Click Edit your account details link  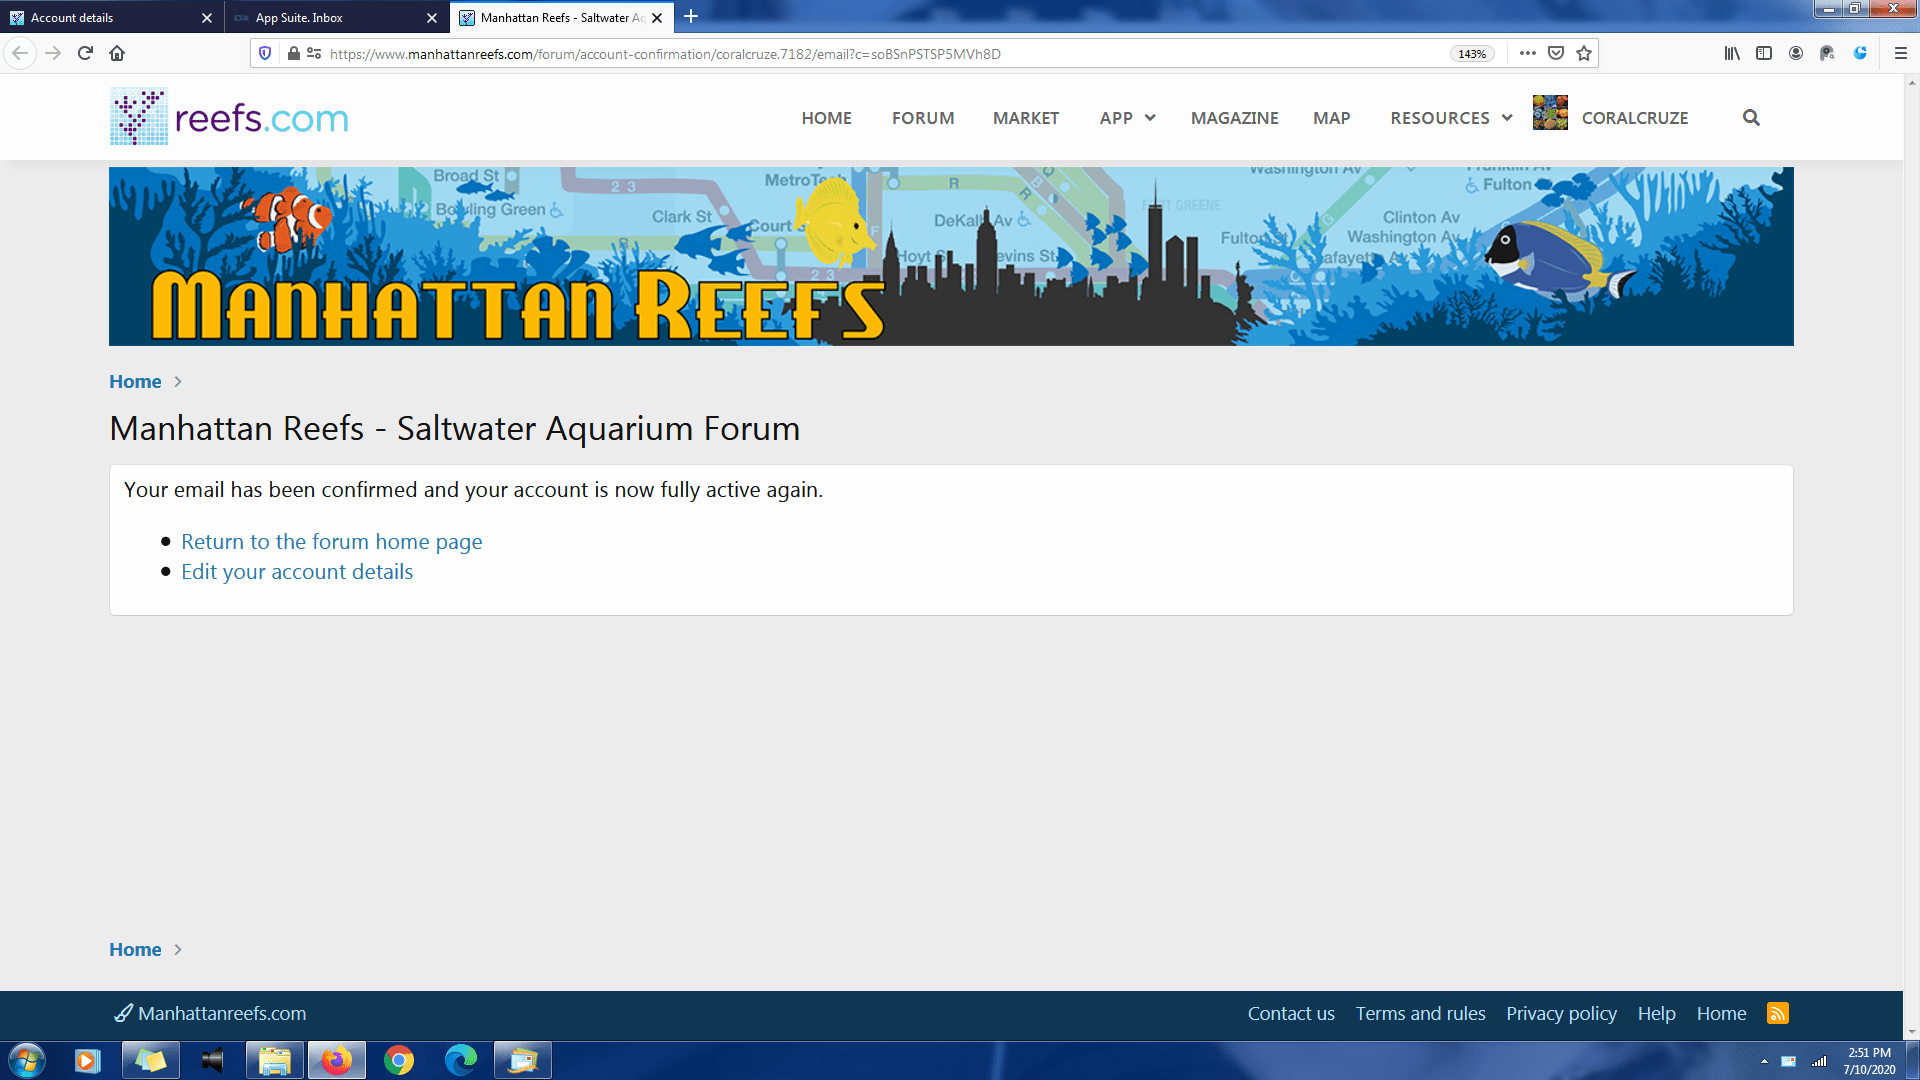[x=296, y=572]
